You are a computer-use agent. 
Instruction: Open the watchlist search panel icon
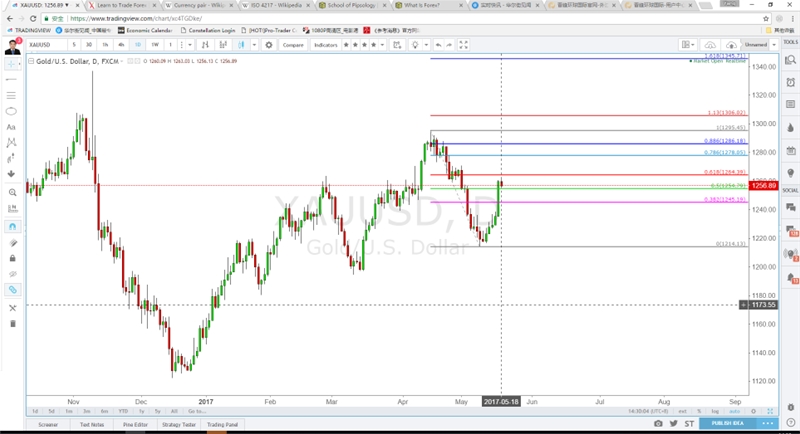(790, 60)
